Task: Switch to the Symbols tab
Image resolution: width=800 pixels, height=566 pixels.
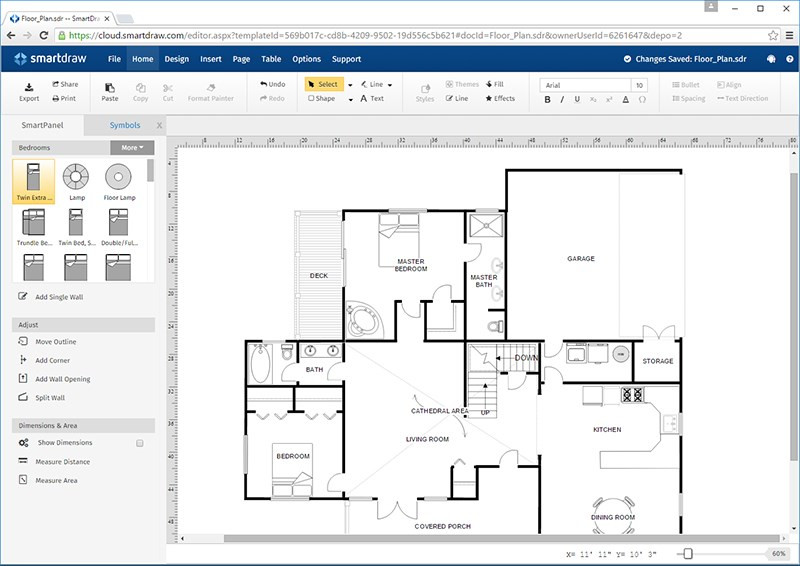Action: tap(125, 126)
